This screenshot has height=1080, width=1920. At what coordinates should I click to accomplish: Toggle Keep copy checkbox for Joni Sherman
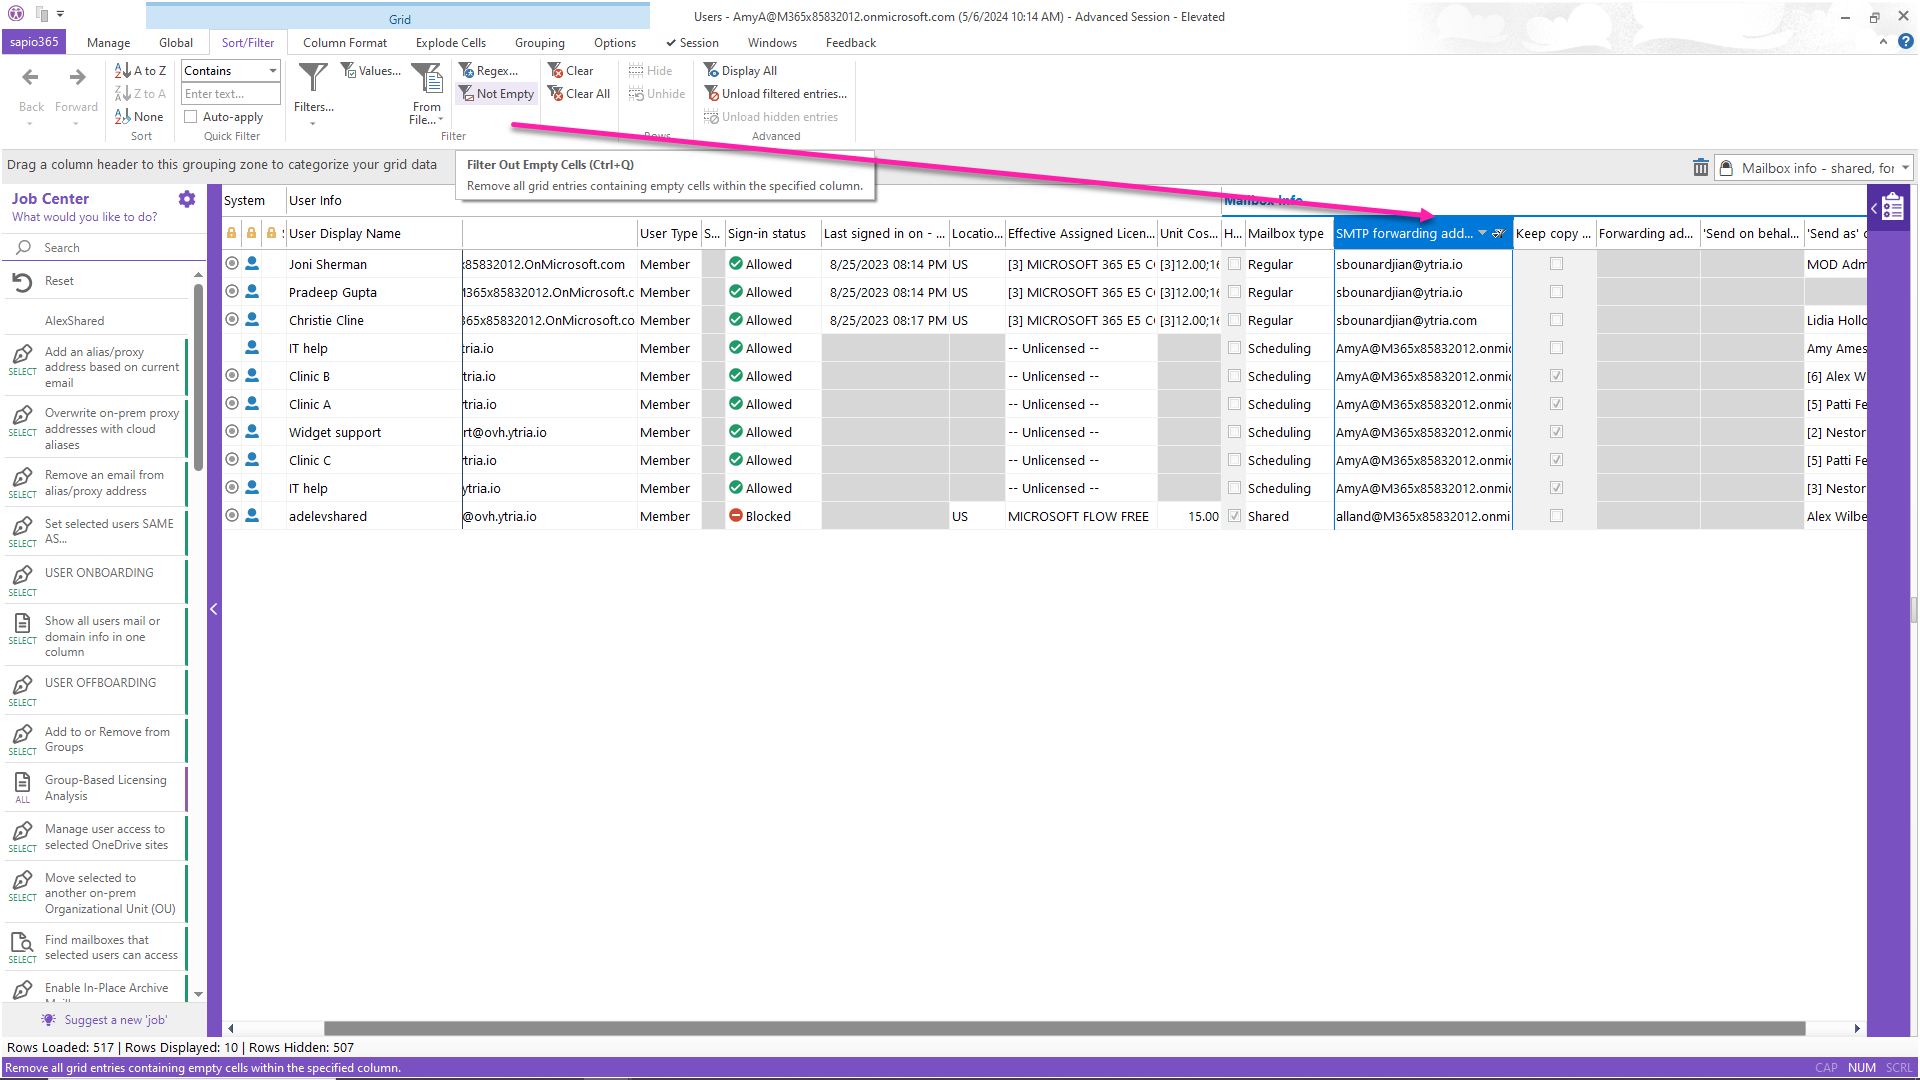(x=1556, y=264)
